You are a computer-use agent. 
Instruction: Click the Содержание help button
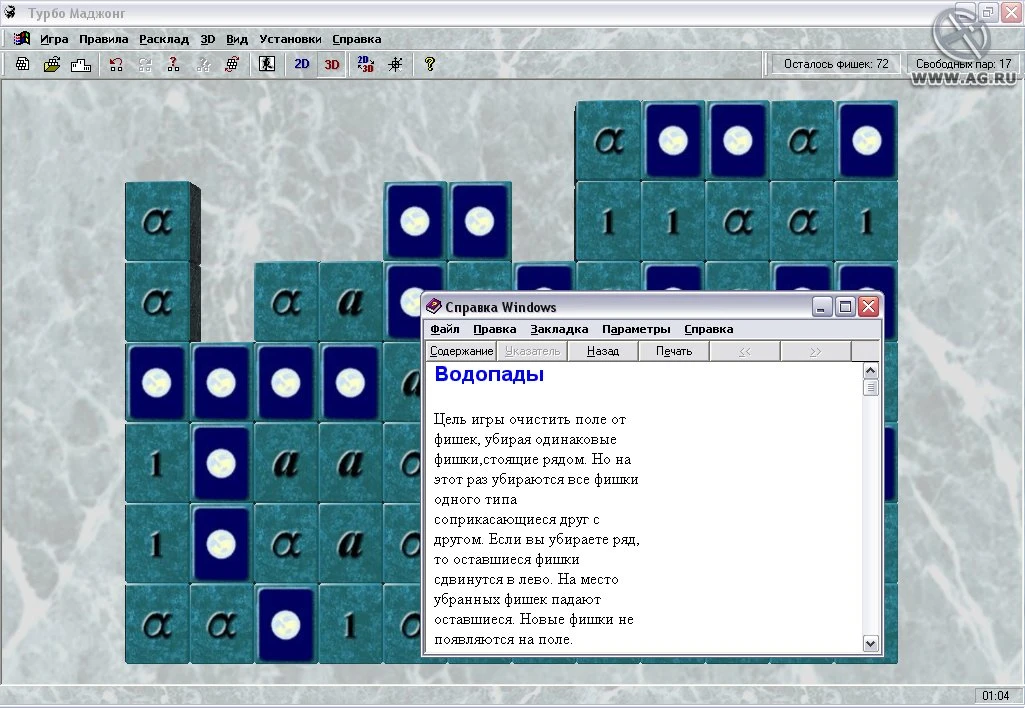[x=461, y=351]
